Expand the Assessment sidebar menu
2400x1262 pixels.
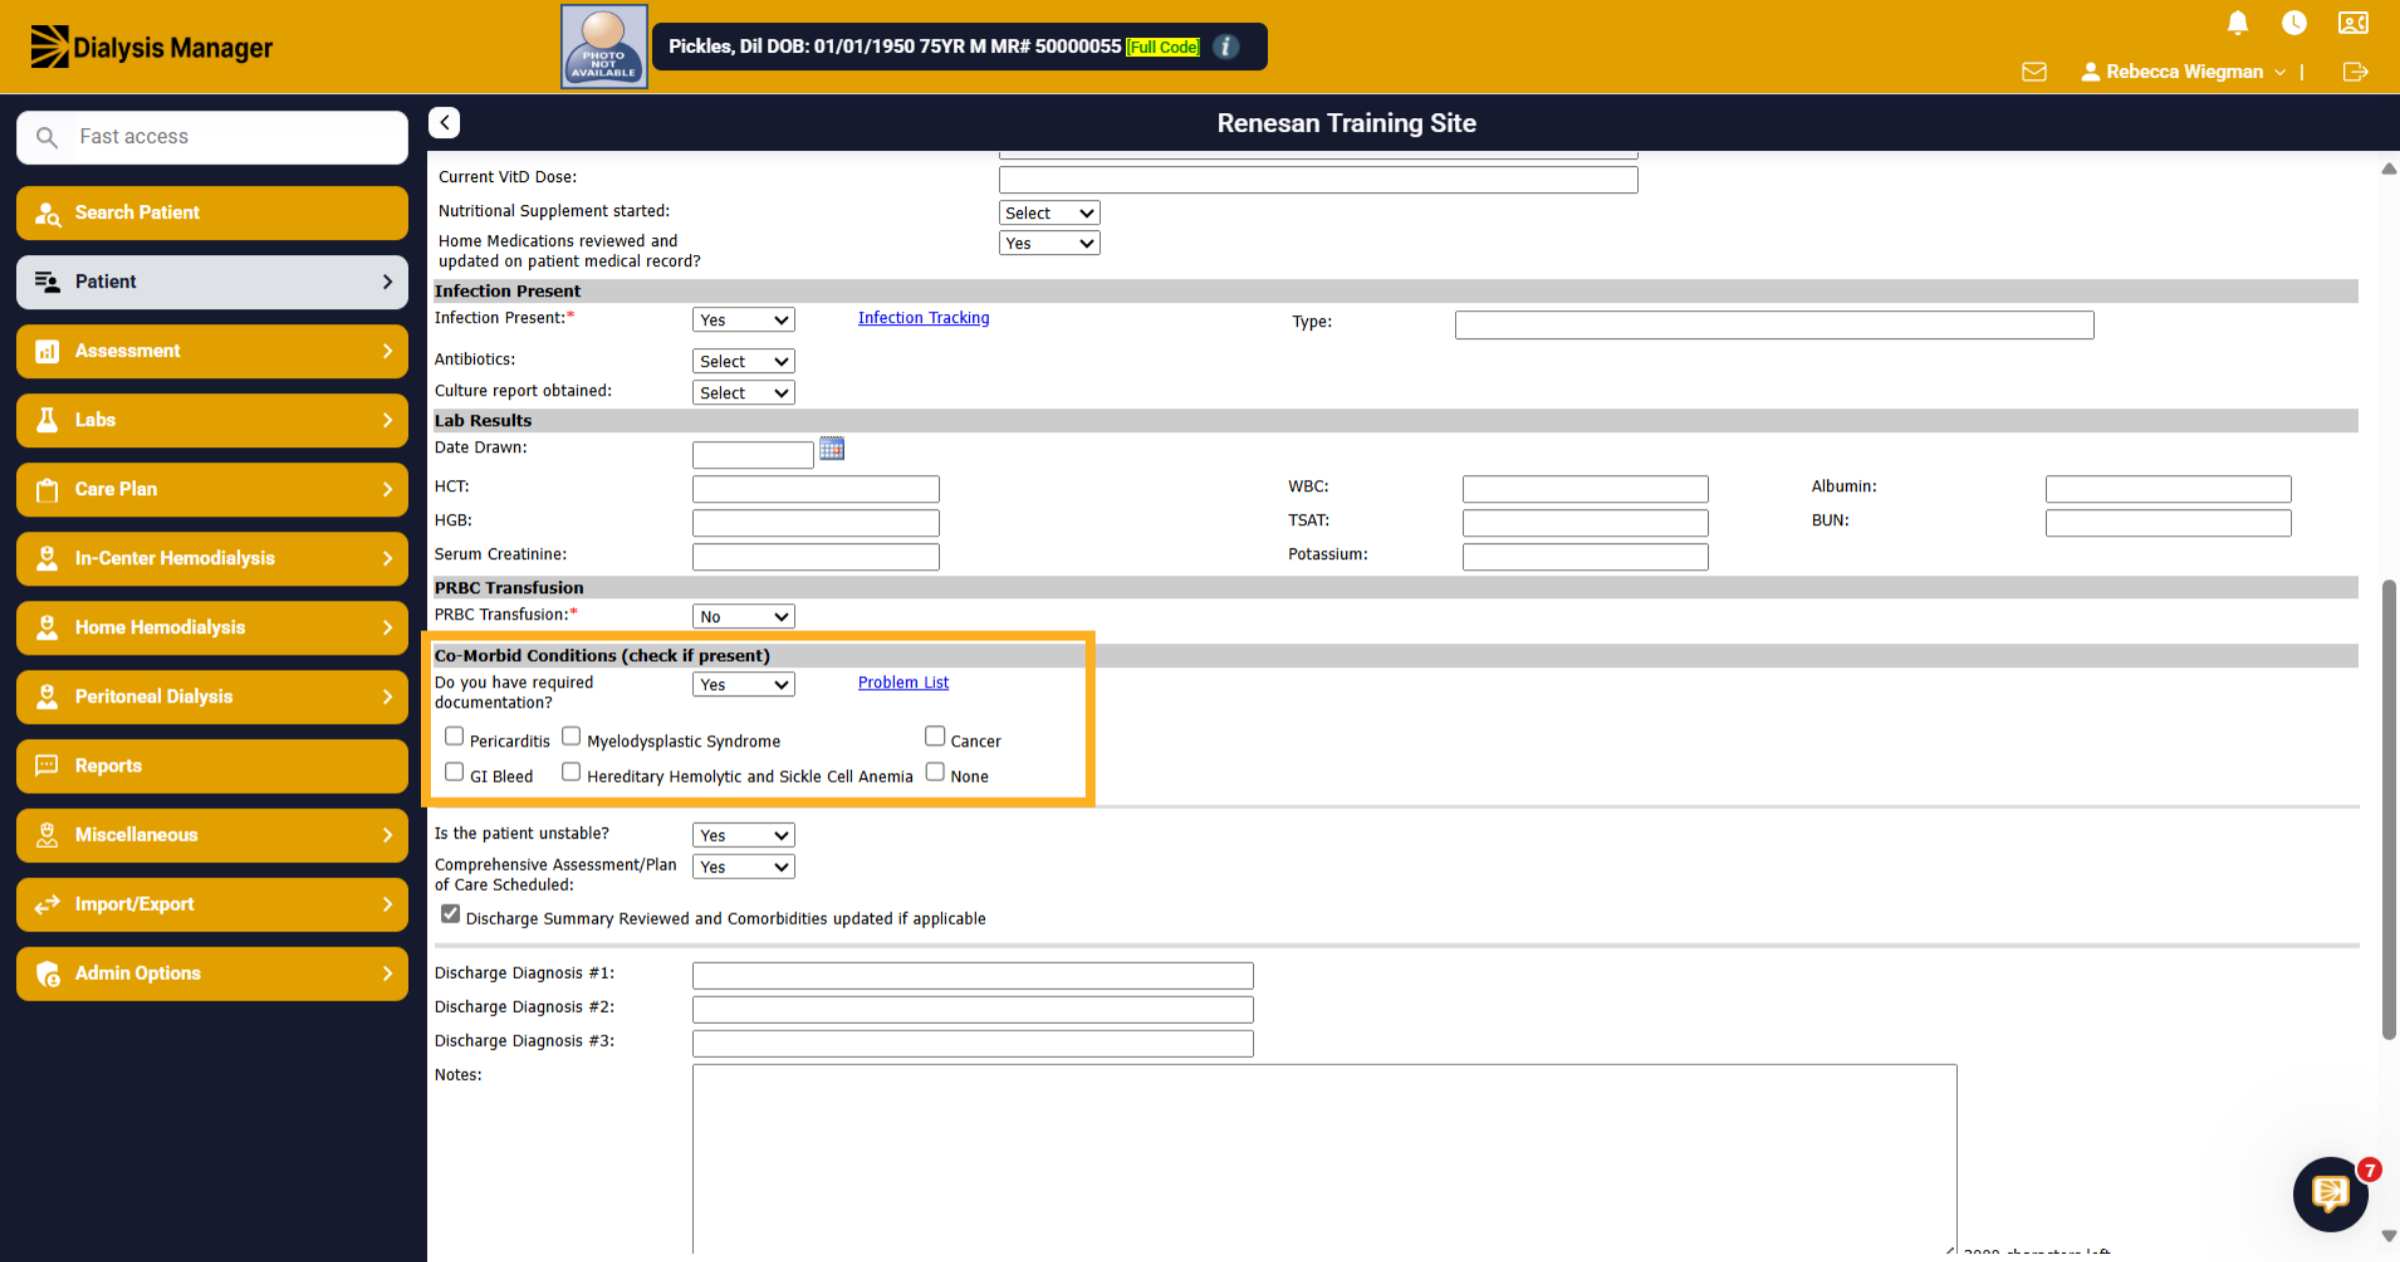coord(212,351)
